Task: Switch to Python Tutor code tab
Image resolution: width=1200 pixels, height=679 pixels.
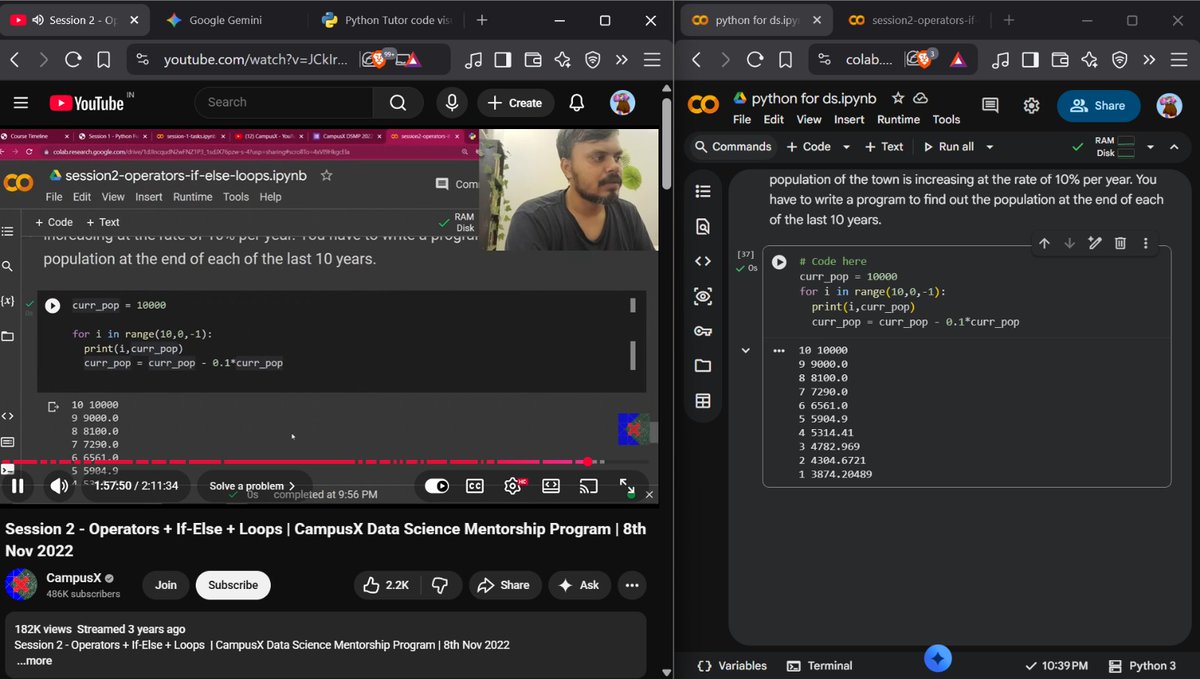Action: [x=388, y=20]
